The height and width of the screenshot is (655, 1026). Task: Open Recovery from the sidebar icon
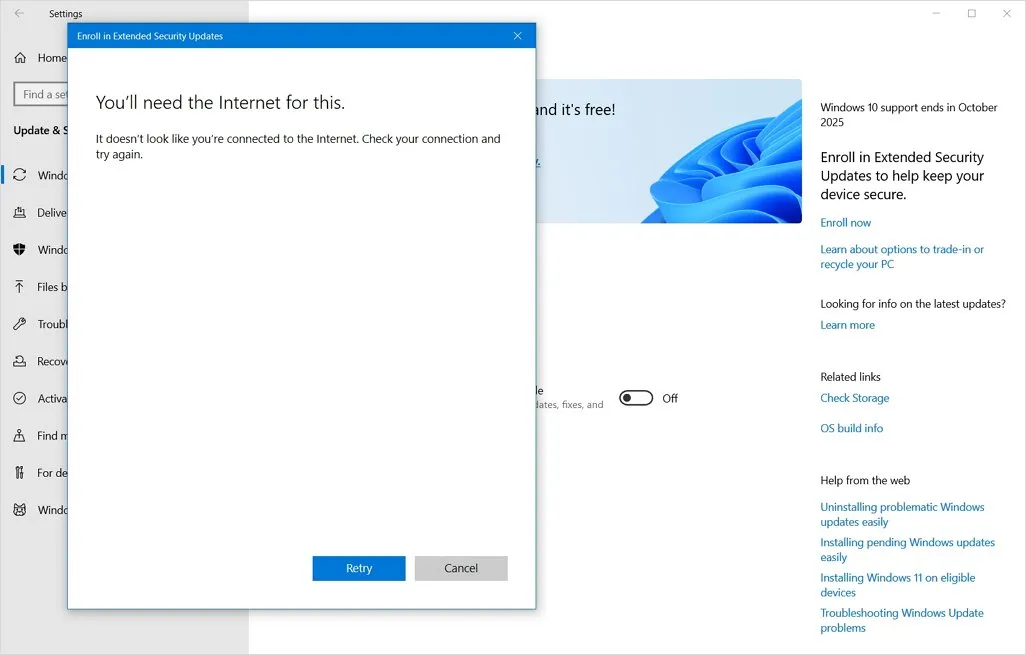(x=20, y=361)
